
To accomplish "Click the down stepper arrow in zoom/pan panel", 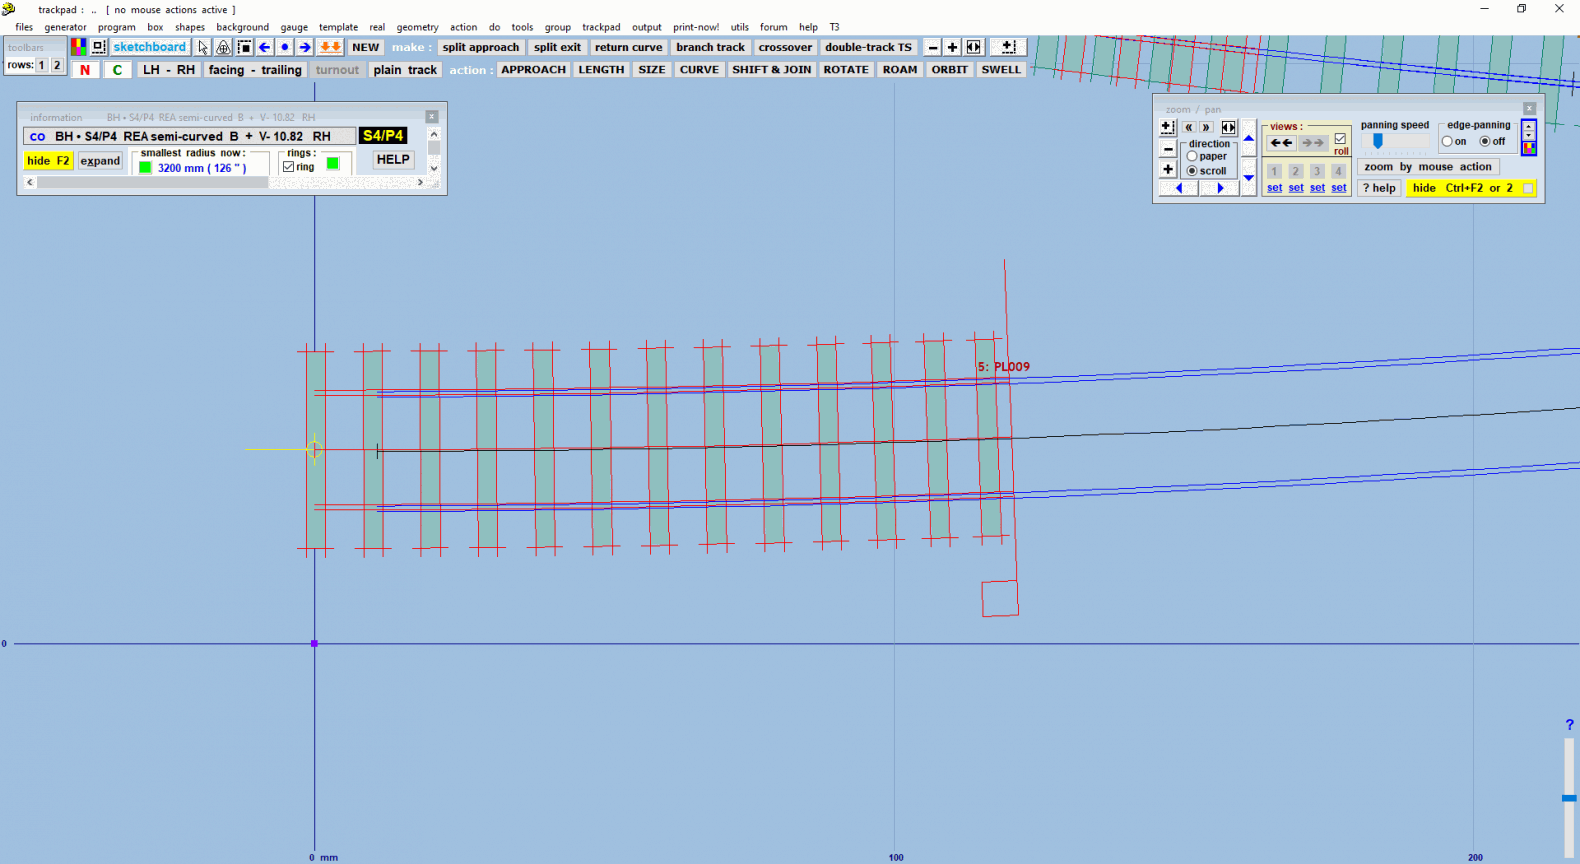I will point(1529,135).
